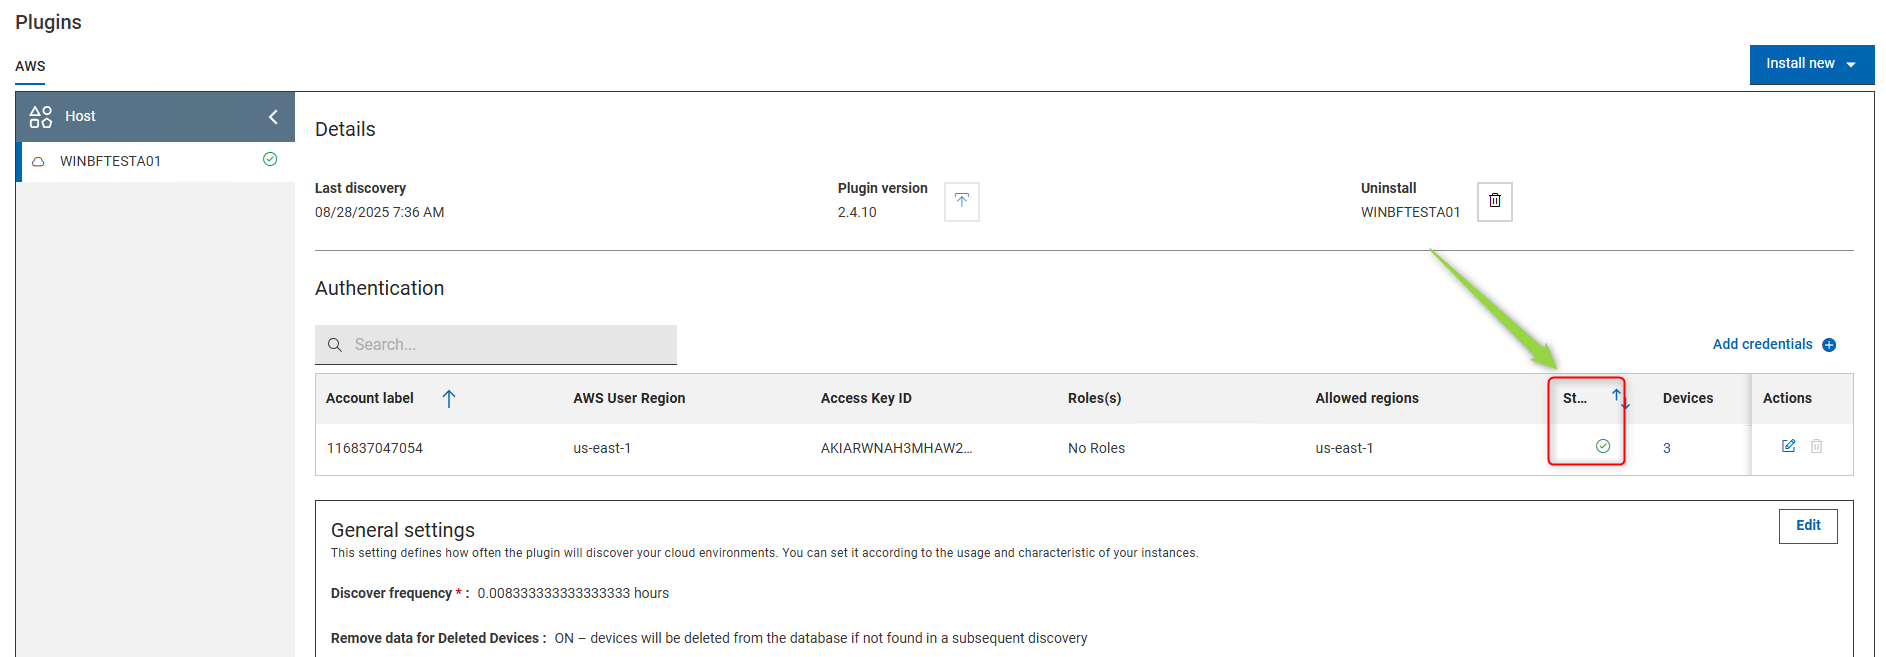
Task: Click the Edit button in General settings
Action: [x=1807, y=526]
